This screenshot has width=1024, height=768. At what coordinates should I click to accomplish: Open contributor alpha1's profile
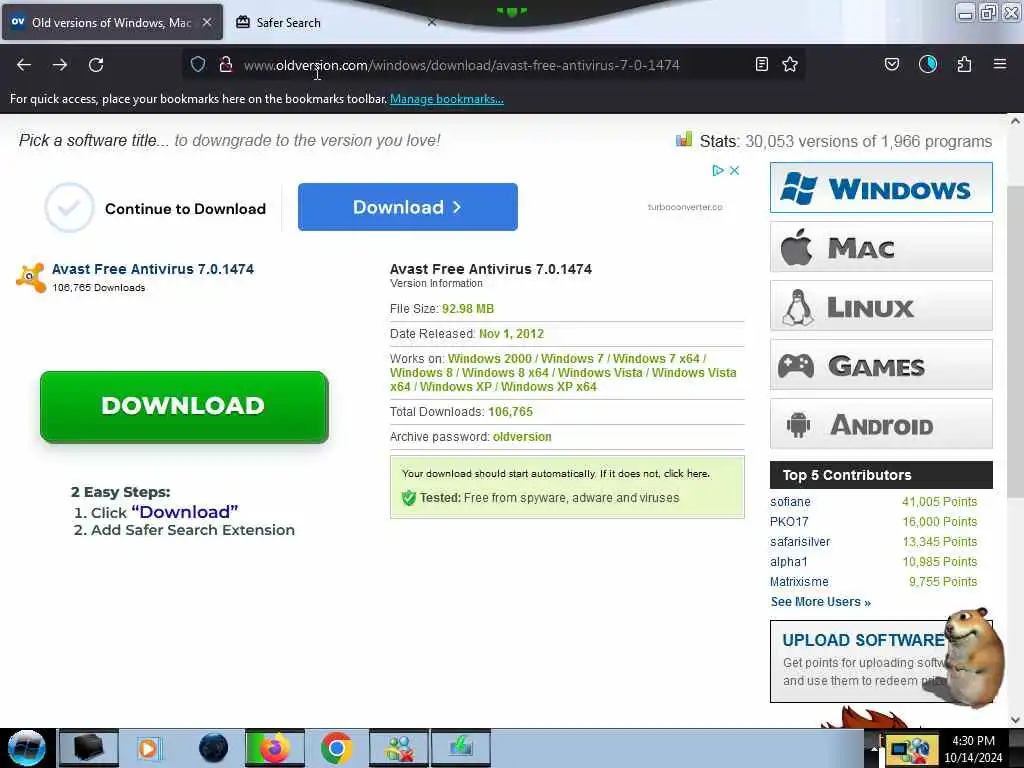(788, 562)
